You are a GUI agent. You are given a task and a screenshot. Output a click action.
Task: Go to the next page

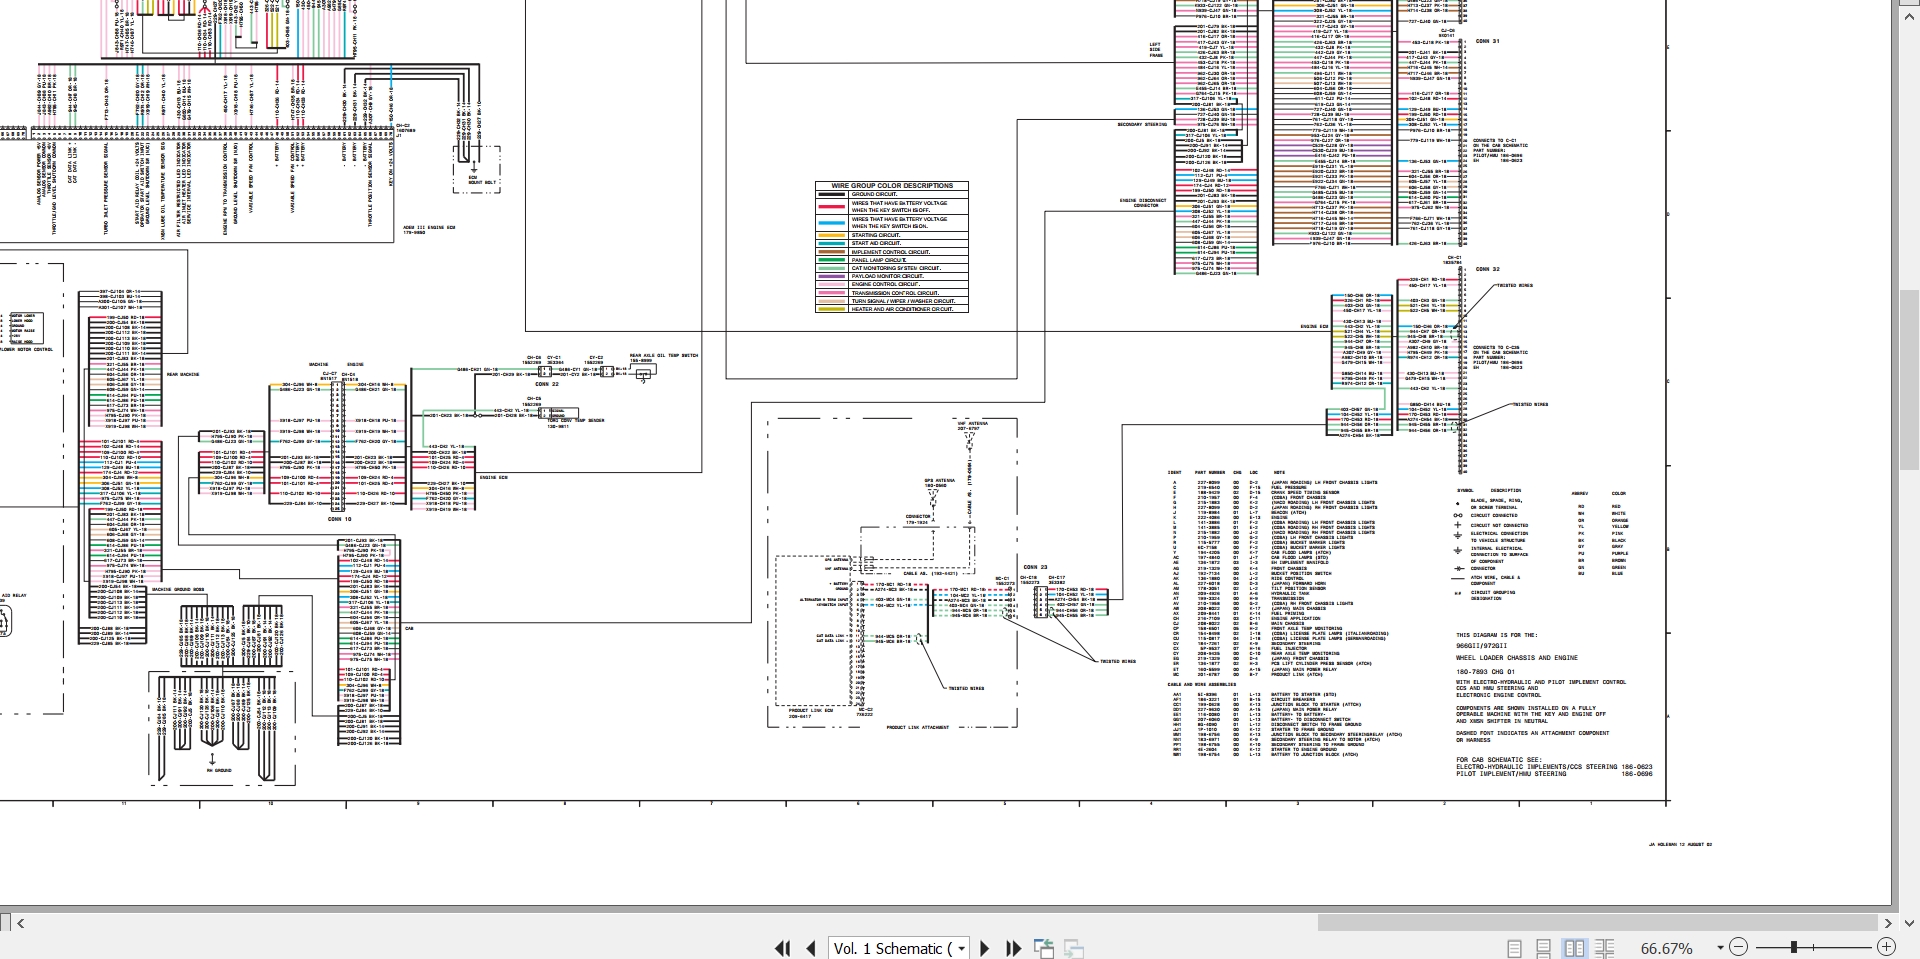click(x=984, y=948)
